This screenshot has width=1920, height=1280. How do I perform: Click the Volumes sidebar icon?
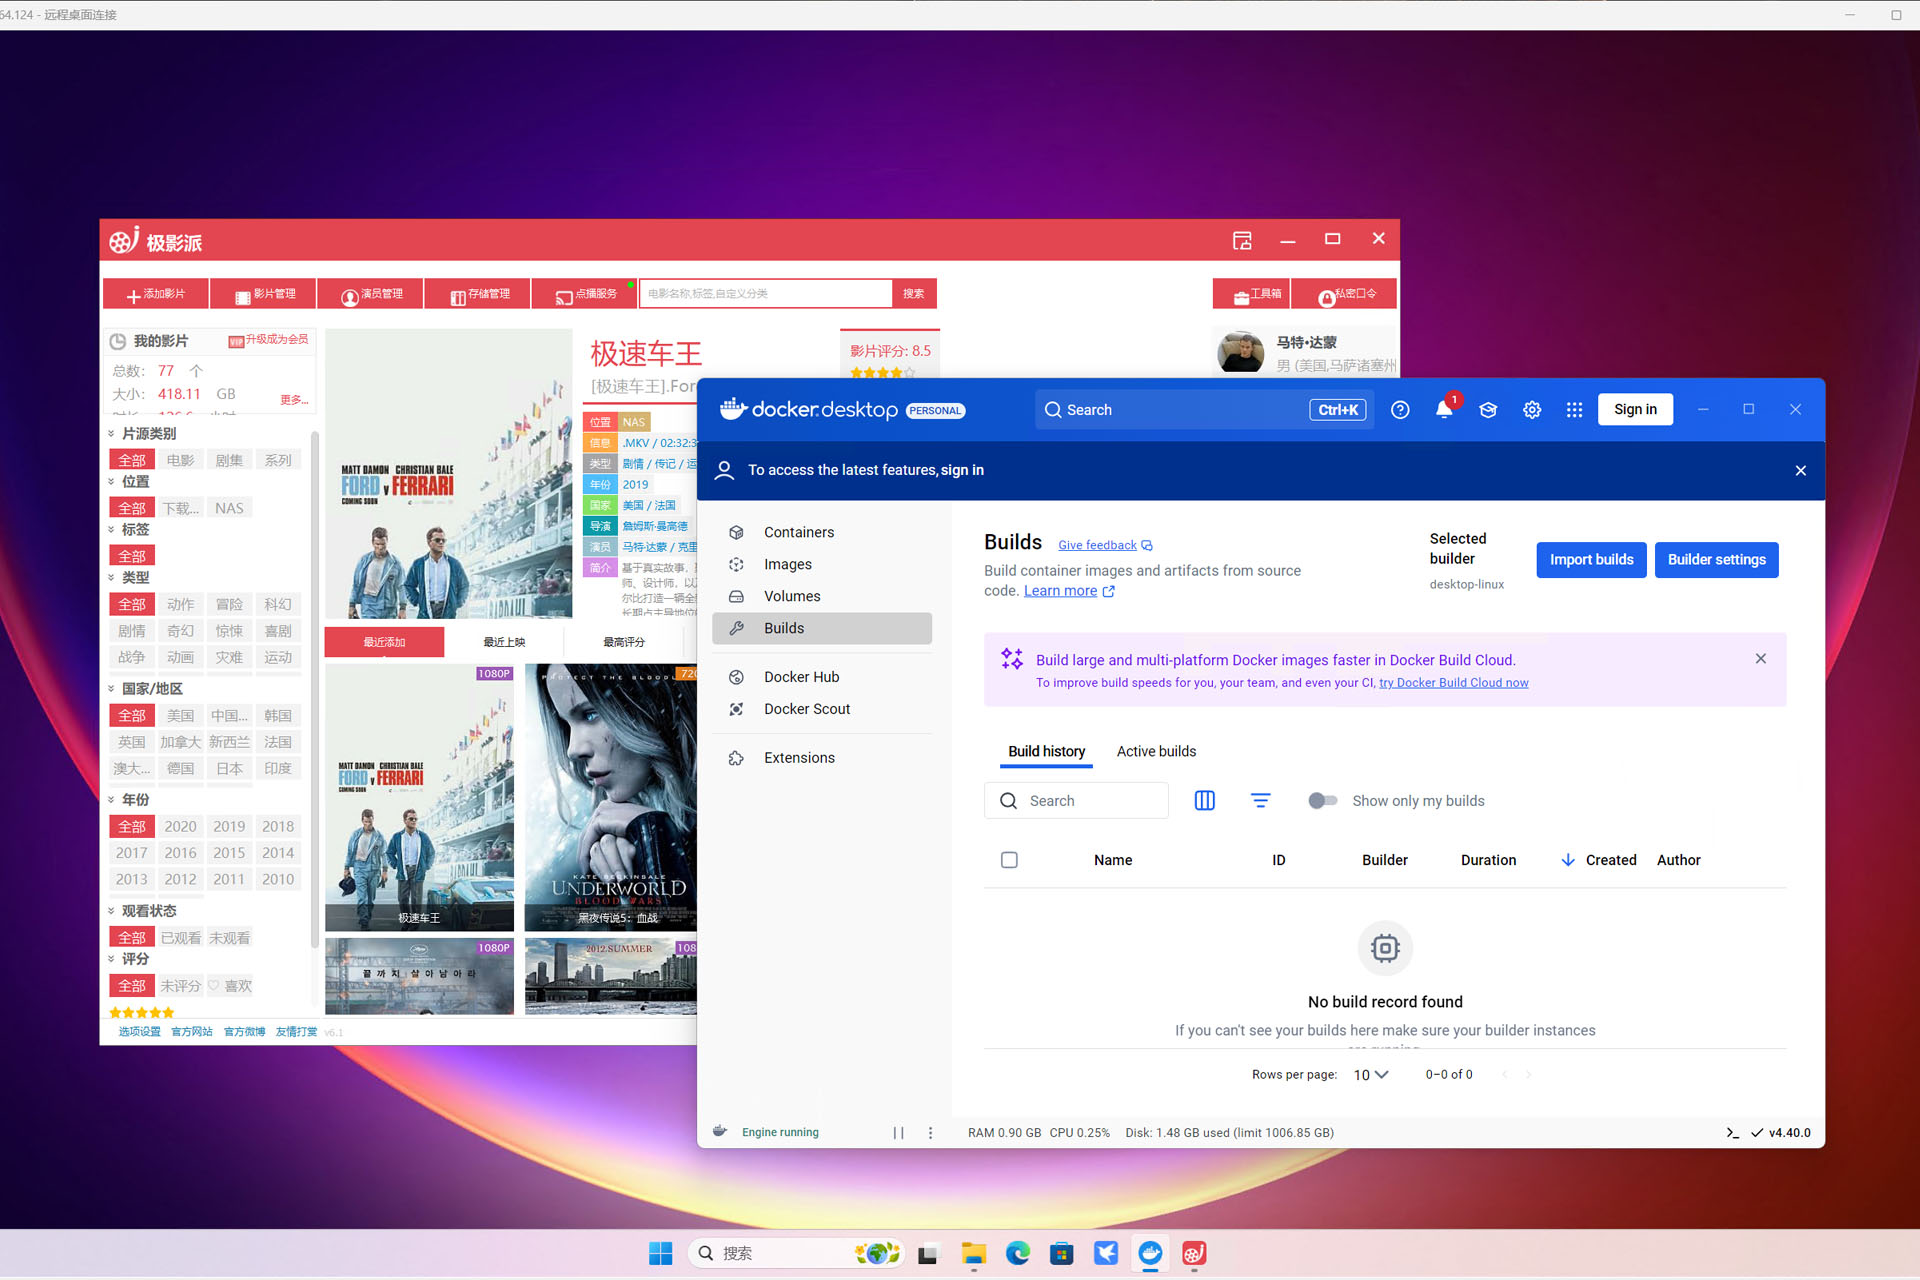736,596
